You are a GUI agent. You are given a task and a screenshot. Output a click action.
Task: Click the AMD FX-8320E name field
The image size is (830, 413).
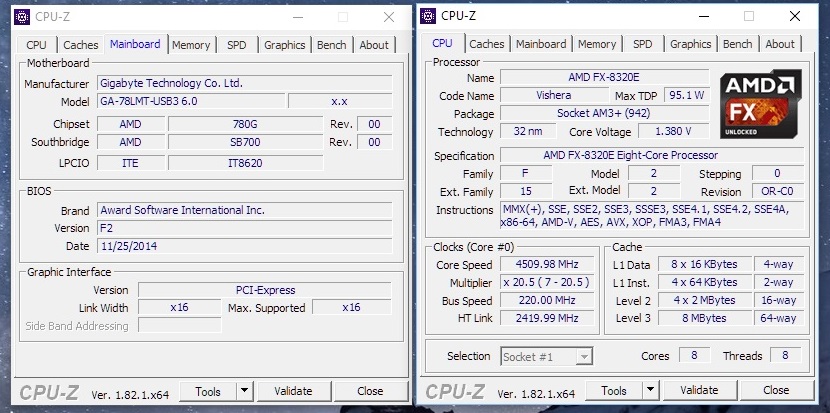[x=604, y=77]
